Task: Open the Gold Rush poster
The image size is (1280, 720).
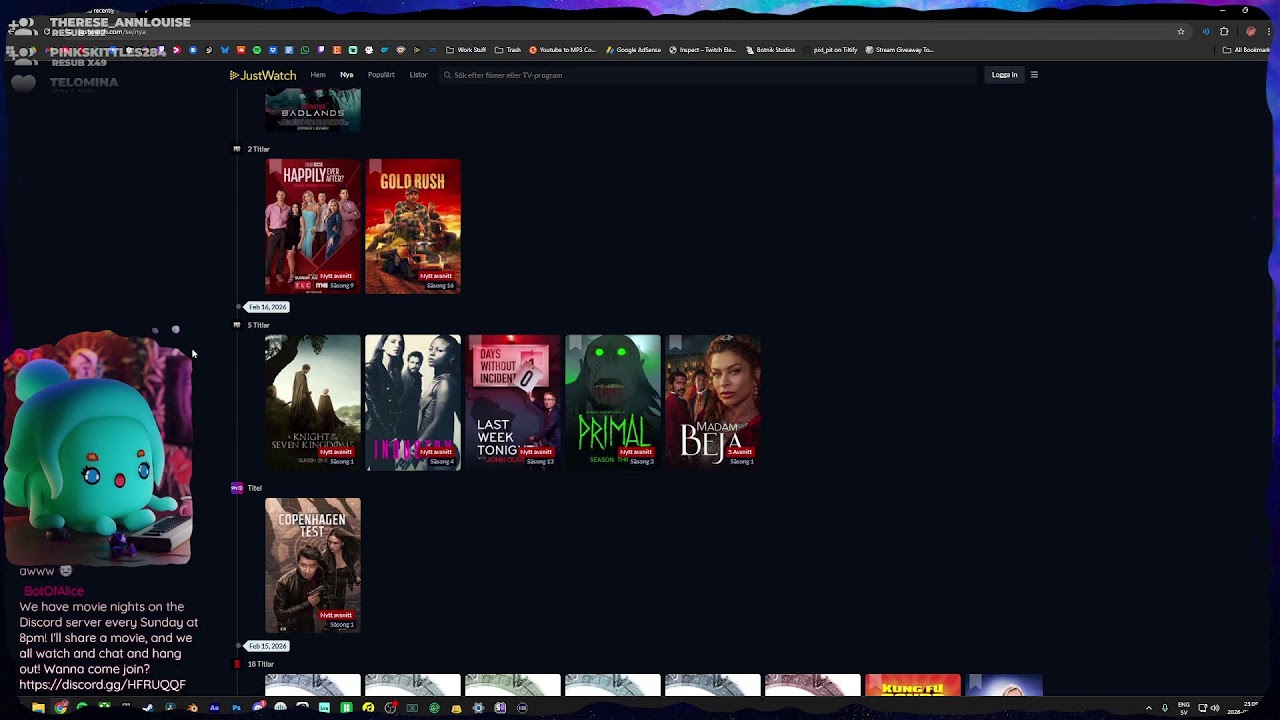Action: click(413, 226)
